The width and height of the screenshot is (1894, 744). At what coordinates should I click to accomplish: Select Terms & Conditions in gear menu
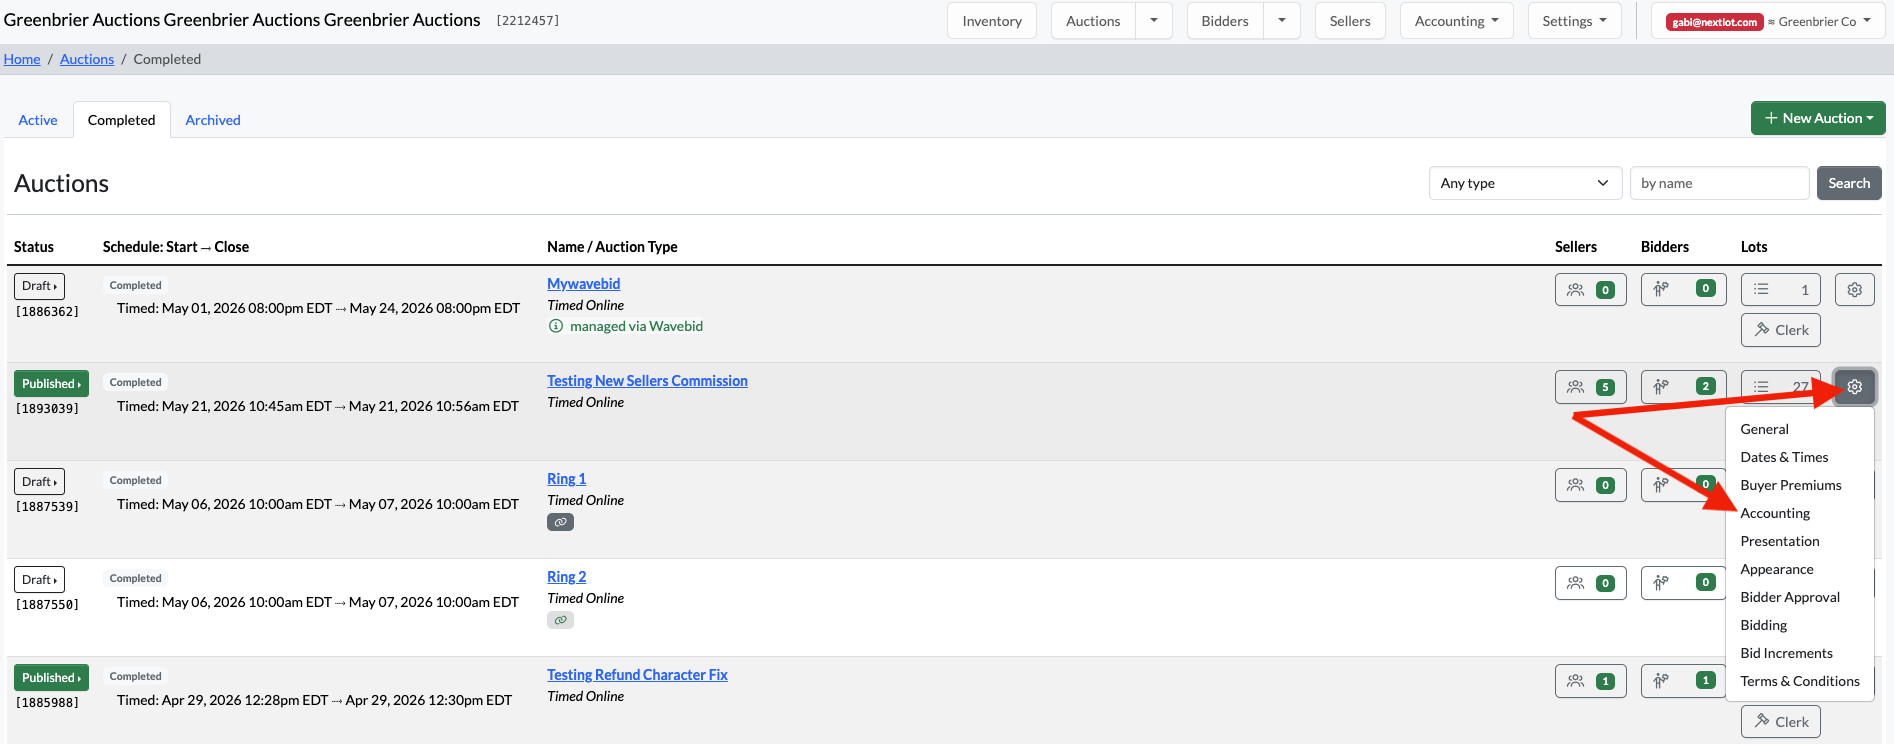(1799, 681)
